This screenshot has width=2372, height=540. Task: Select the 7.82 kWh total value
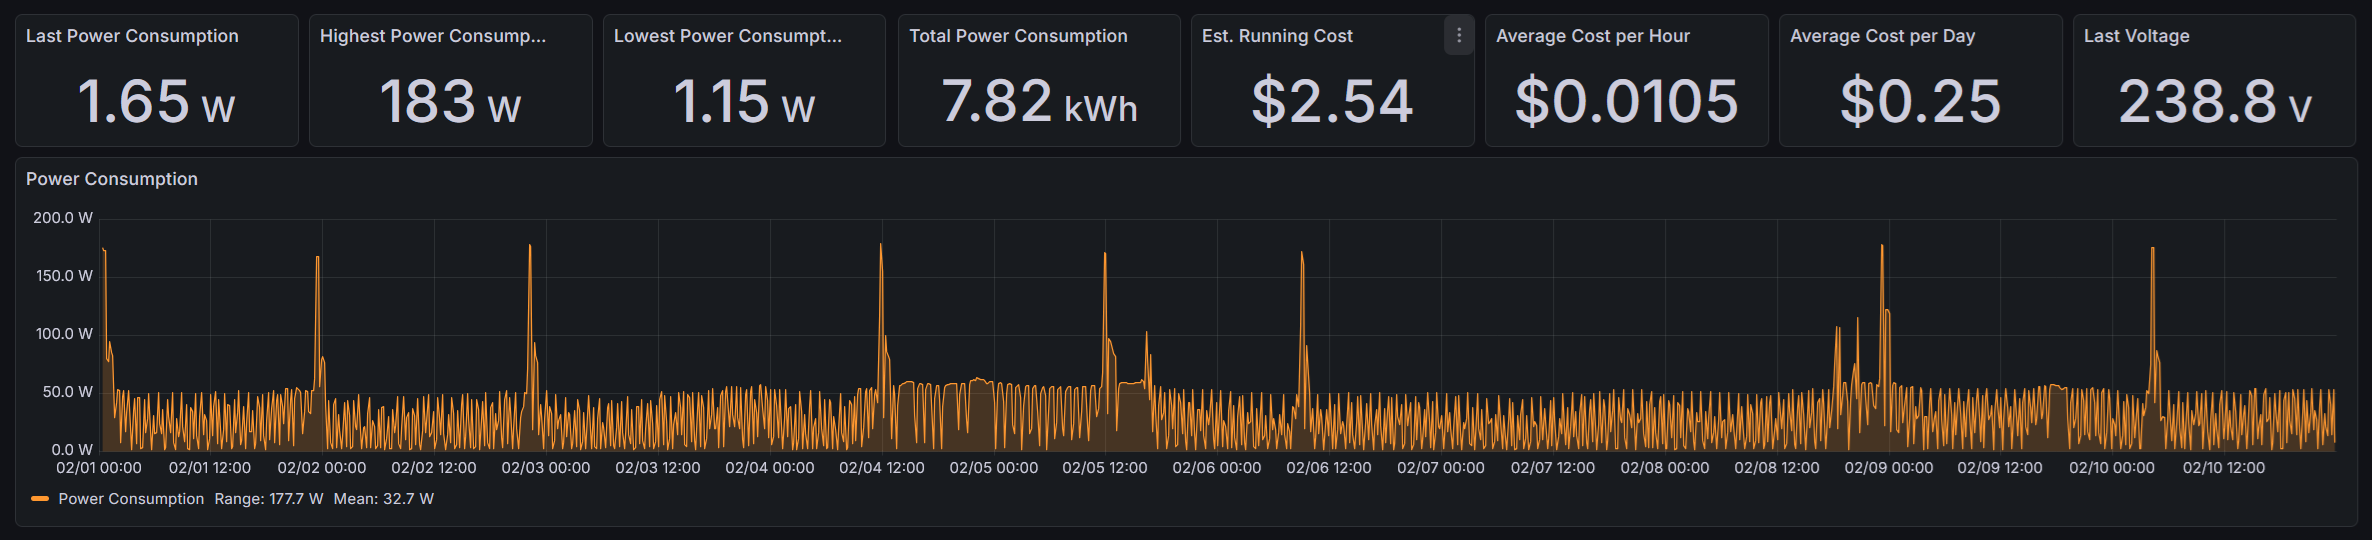pos(1039,102)
